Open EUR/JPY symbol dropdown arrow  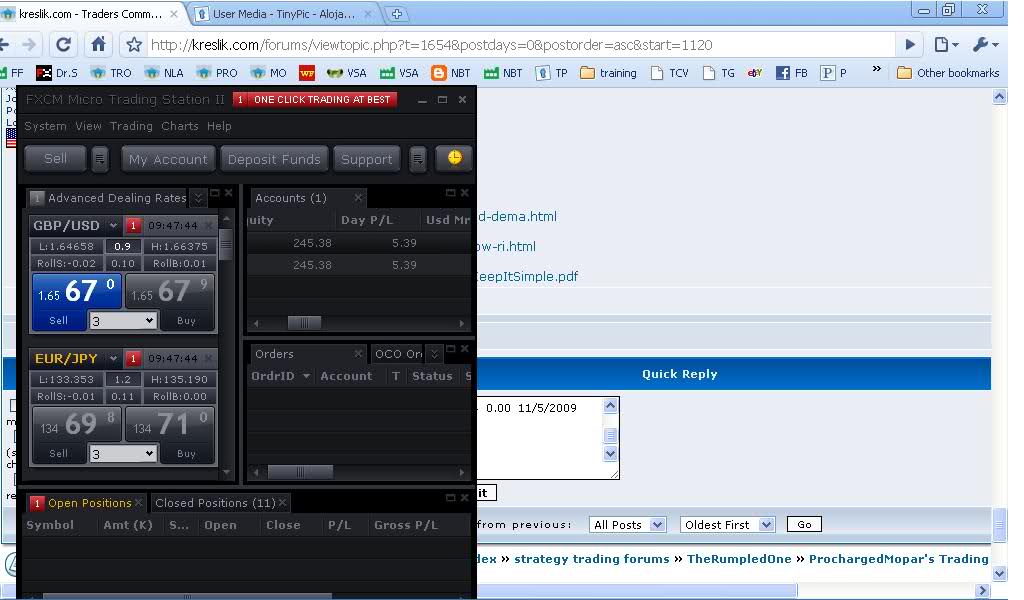(113, 358)
